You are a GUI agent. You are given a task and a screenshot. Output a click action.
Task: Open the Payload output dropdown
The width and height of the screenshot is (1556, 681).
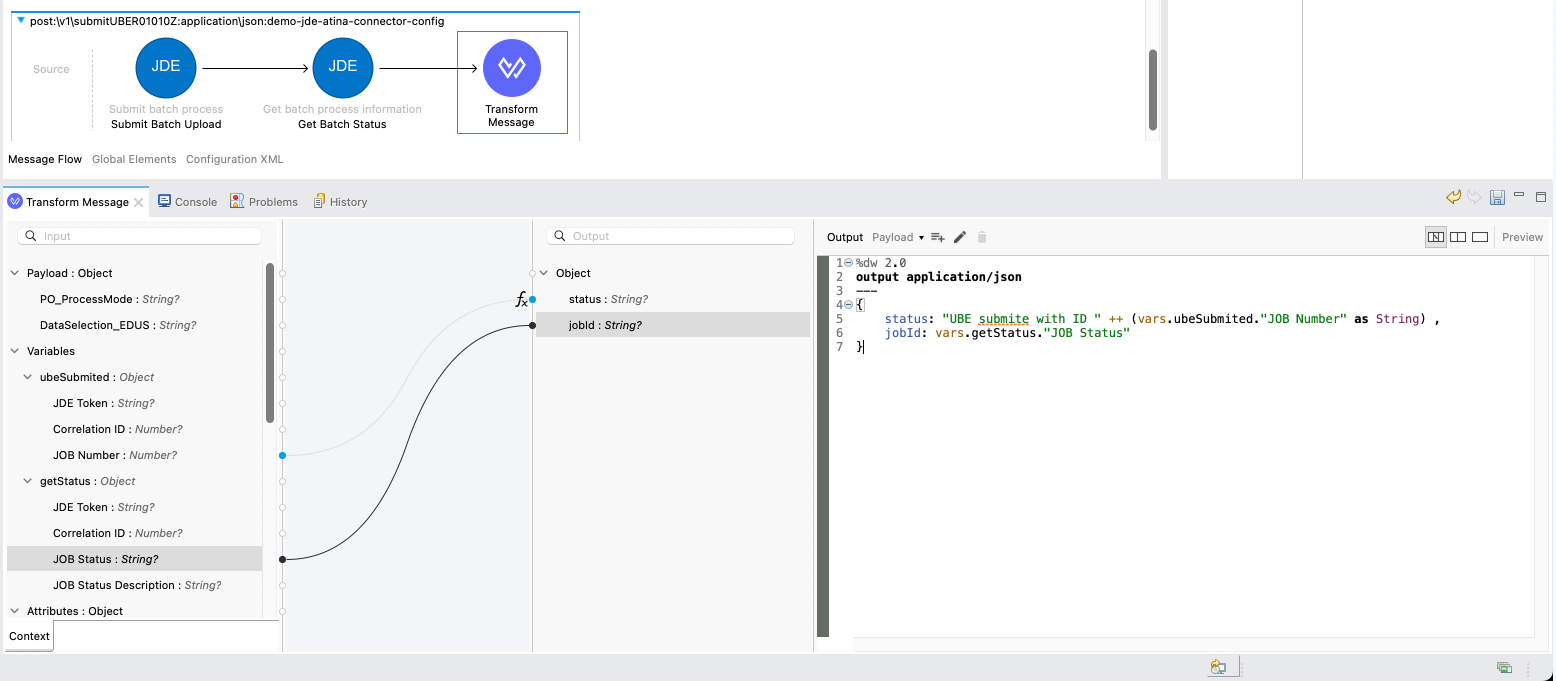(x=897, y=237)
